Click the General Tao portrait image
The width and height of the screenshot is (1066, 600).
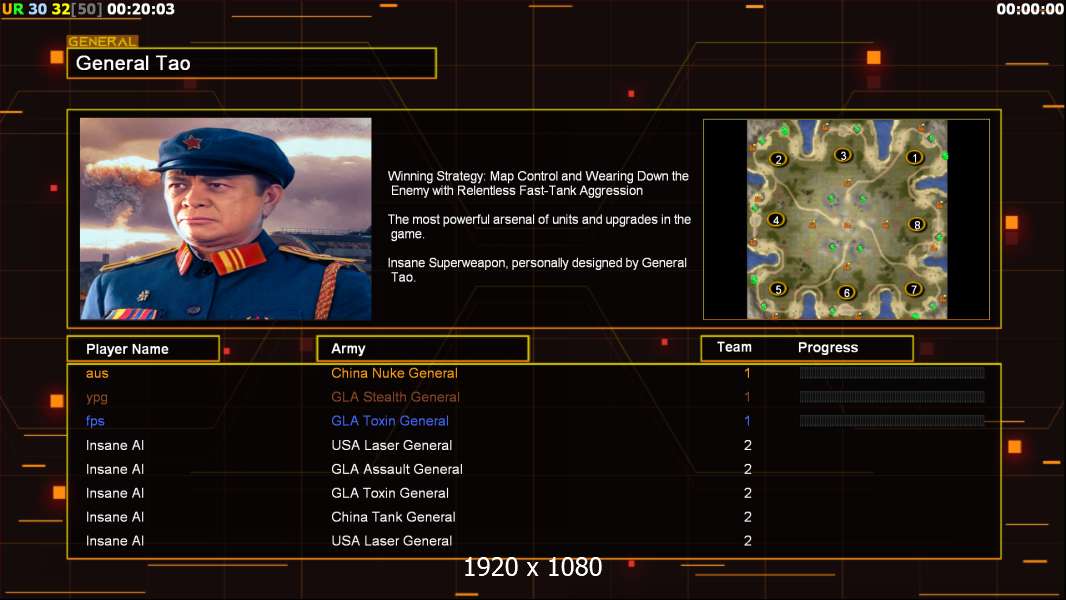coord(226,219)
